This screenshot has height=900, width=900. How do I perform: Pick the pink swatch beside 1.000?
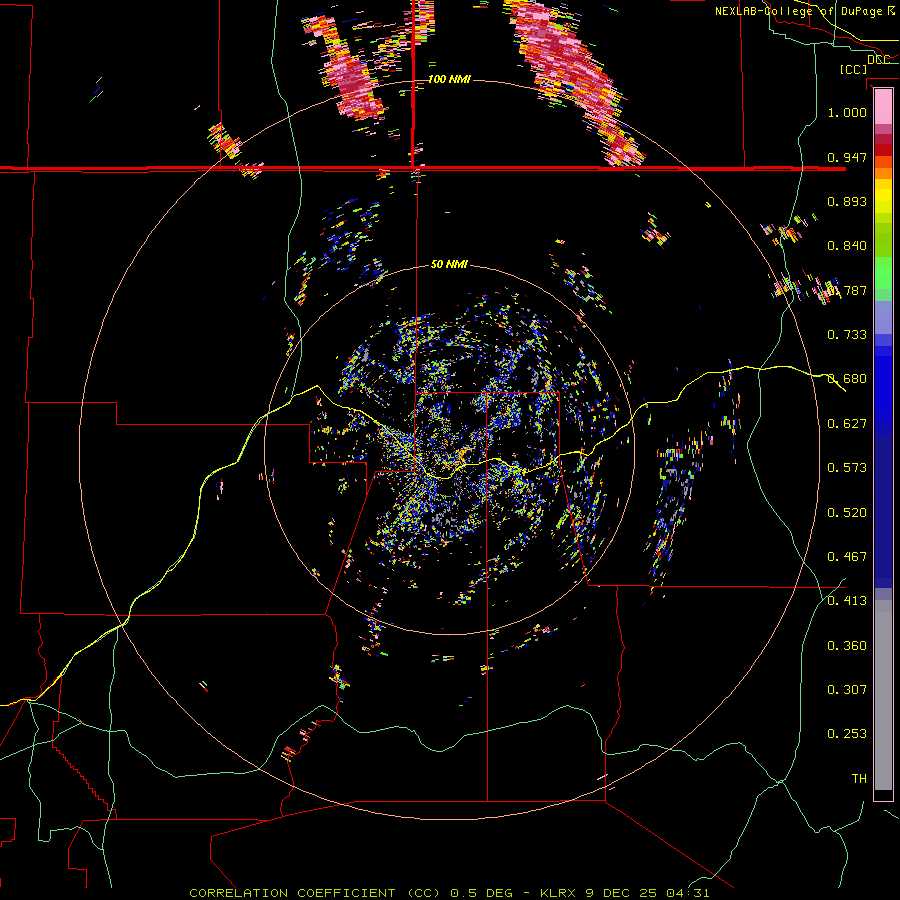point(883,107)
